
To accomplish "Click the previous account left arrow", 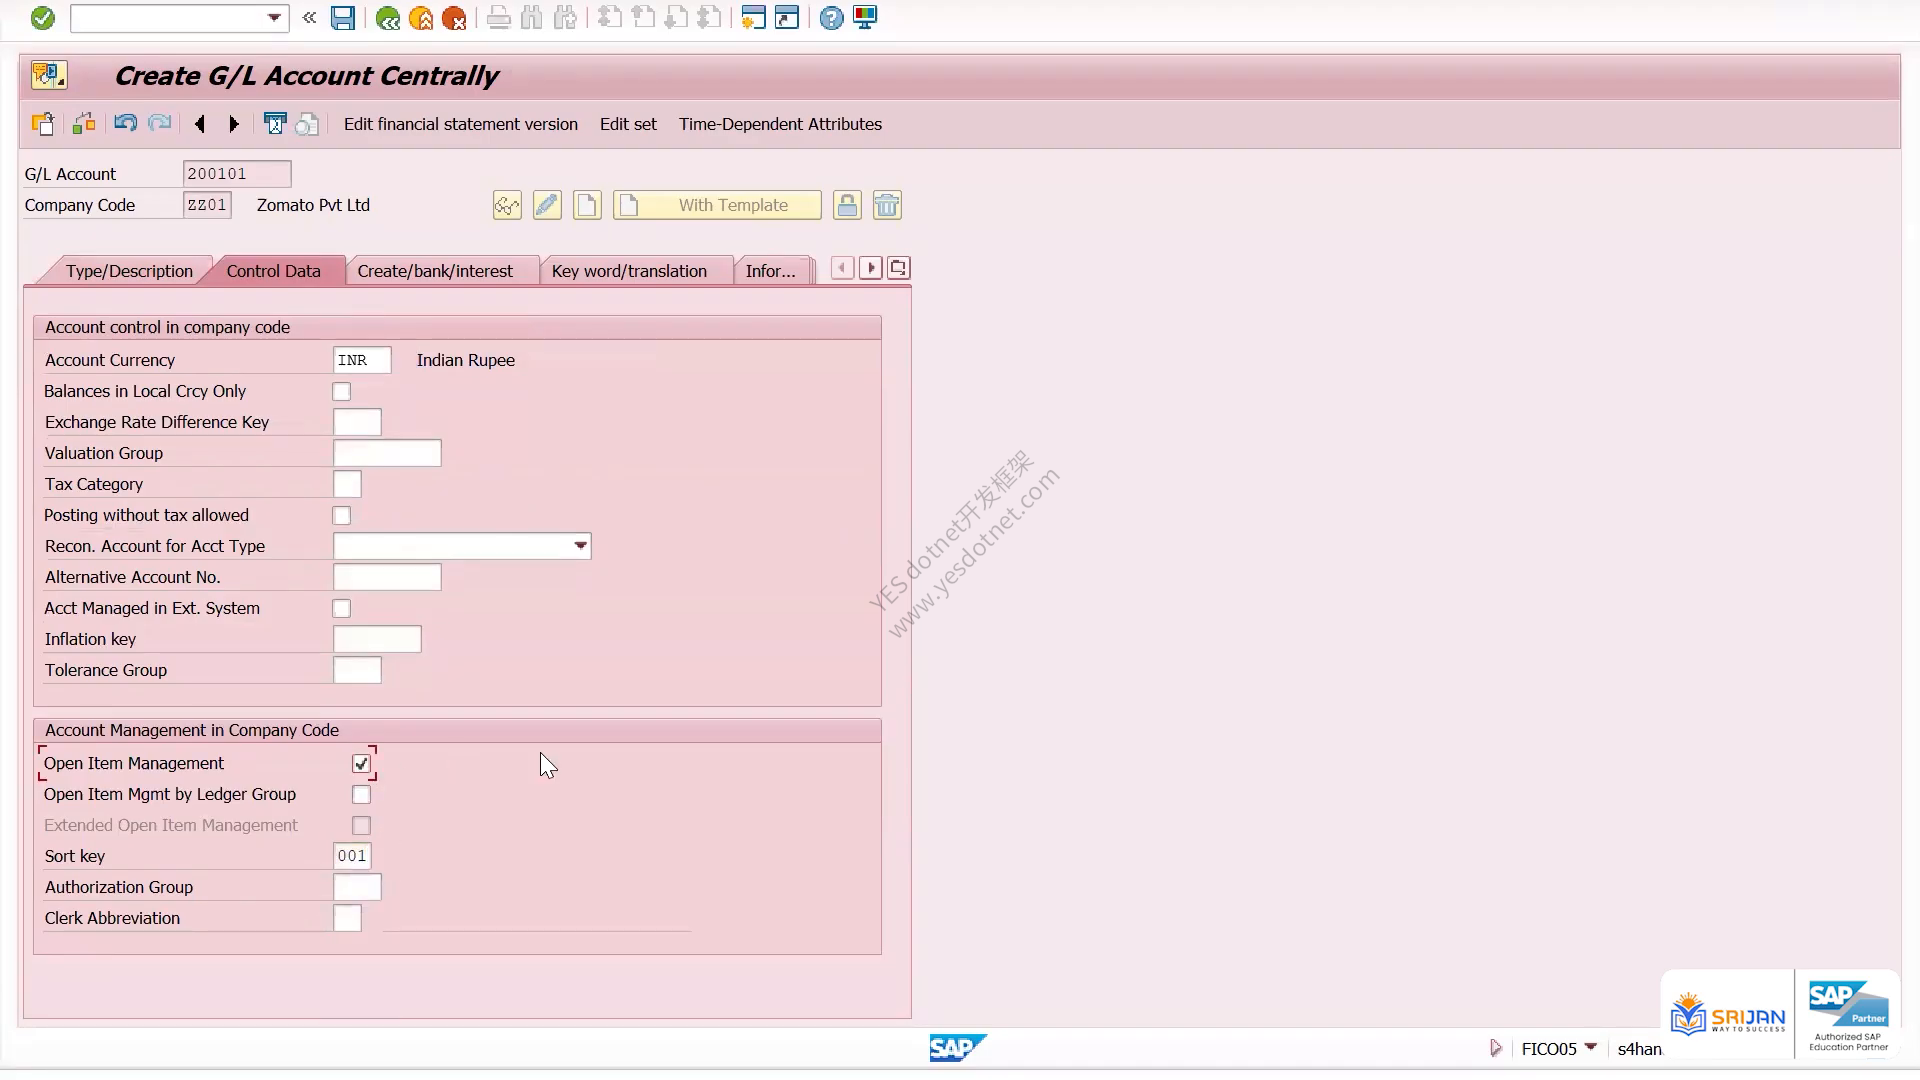I will (x=200, y=124).
